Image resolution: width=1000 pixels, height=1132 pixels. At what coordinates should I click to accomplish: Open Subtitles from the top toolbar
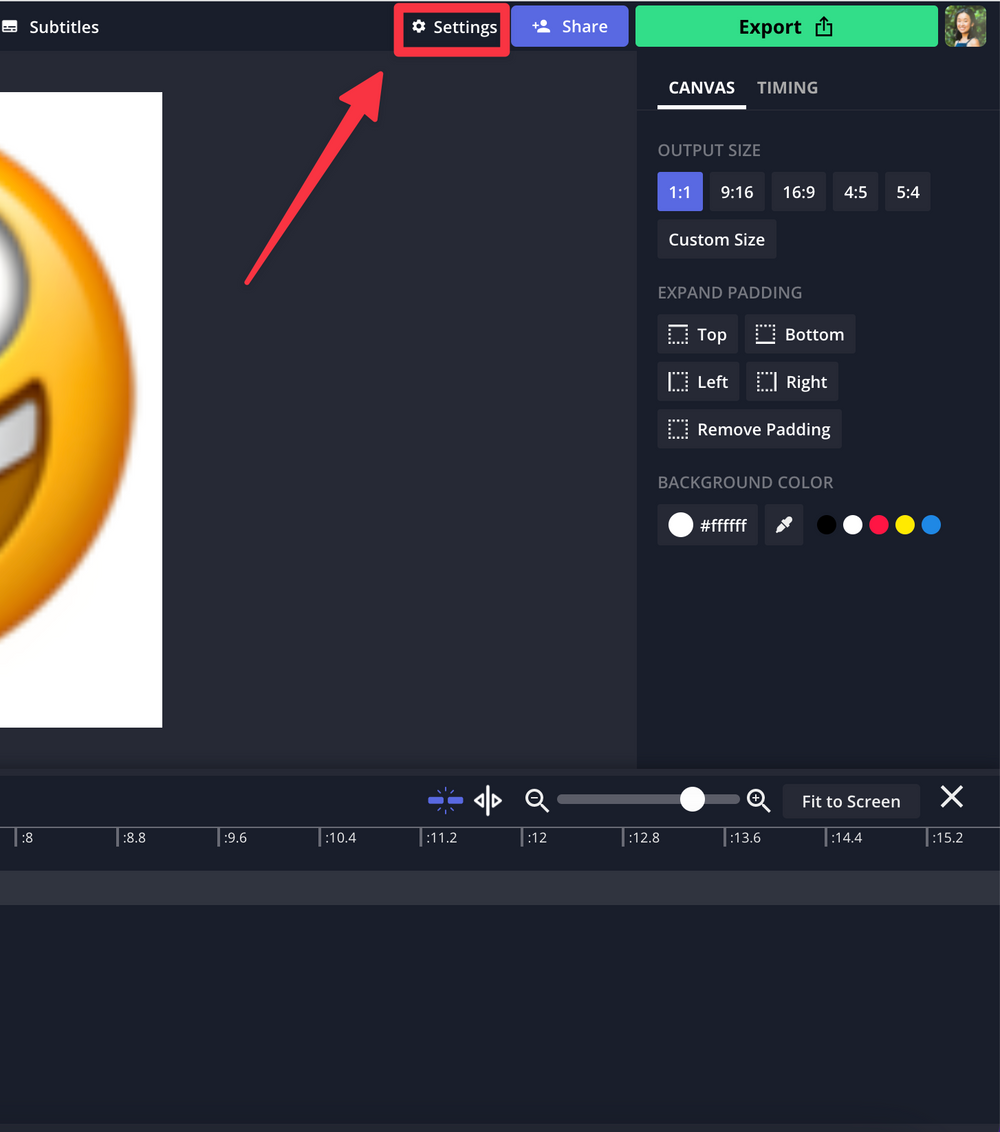click(x=52, y=27)
